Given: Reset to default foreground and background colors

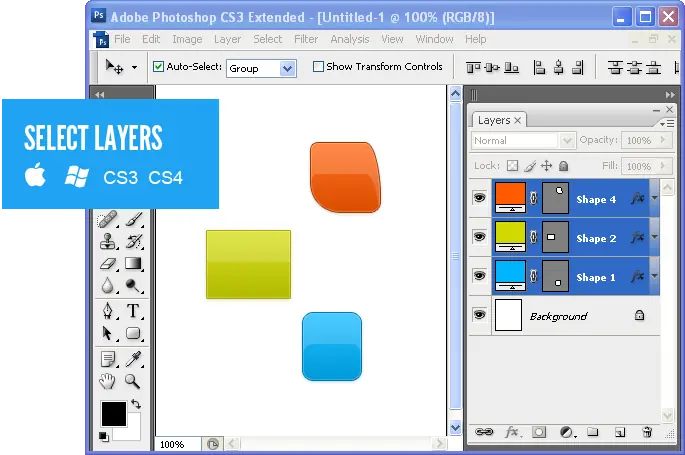Looking at the screenshot, I should pyautogui.click(x=104, y=436).
